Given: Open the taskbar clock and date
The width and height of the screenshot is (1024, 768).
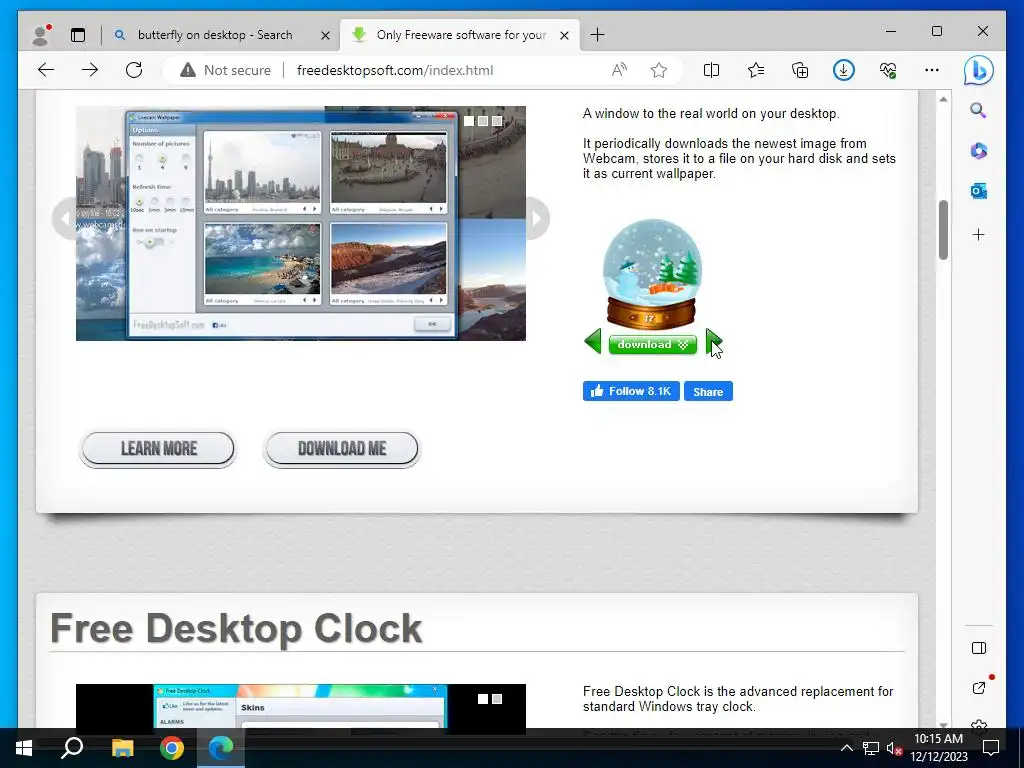Looking at the screenshot, I should click(938, 748).
